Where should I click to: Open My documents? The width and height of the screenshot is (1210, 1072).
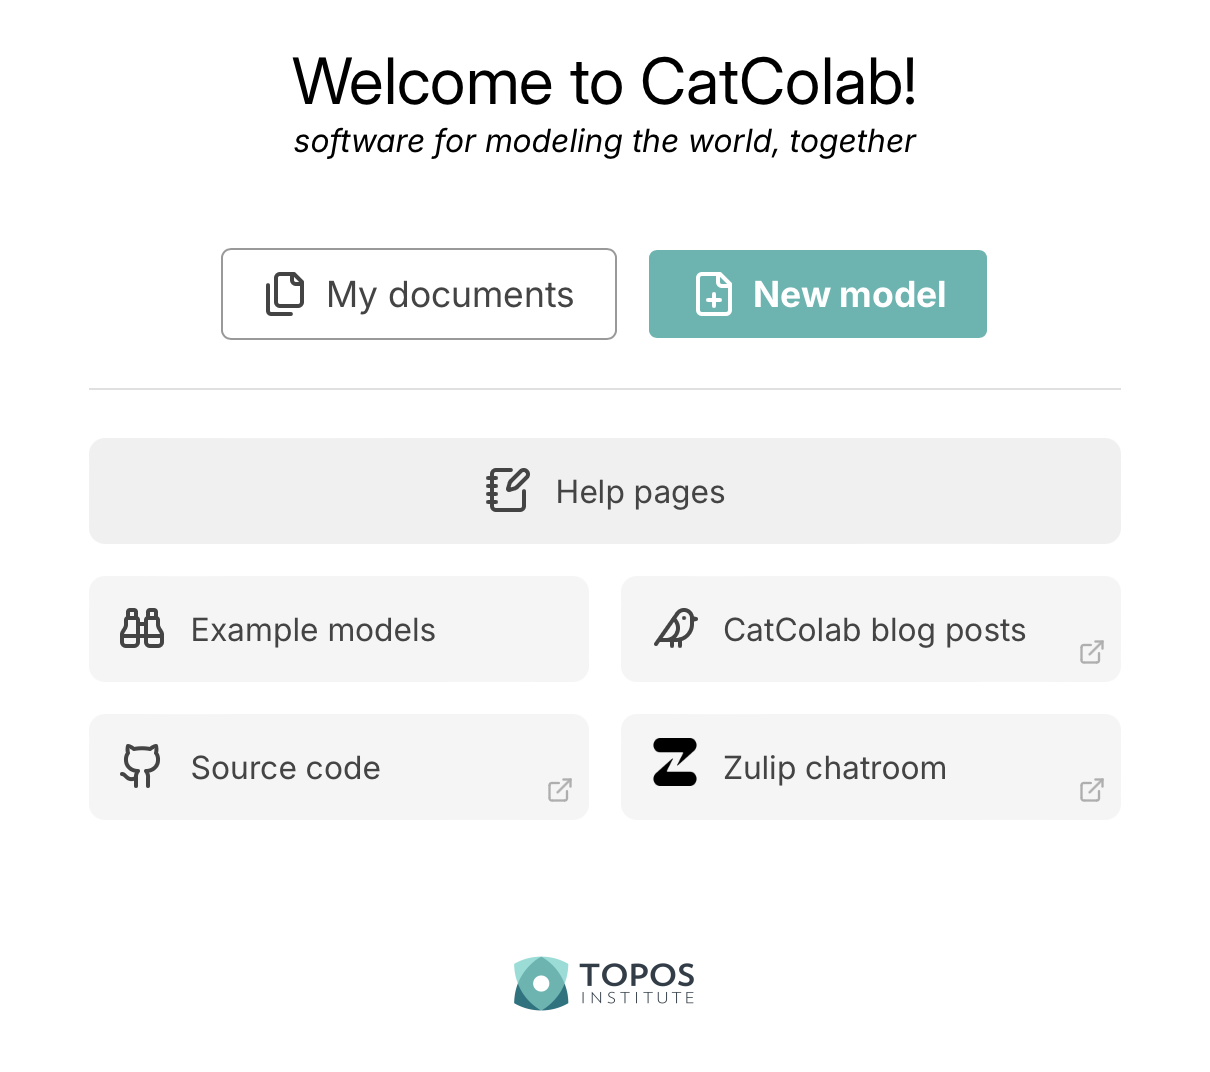419,294
